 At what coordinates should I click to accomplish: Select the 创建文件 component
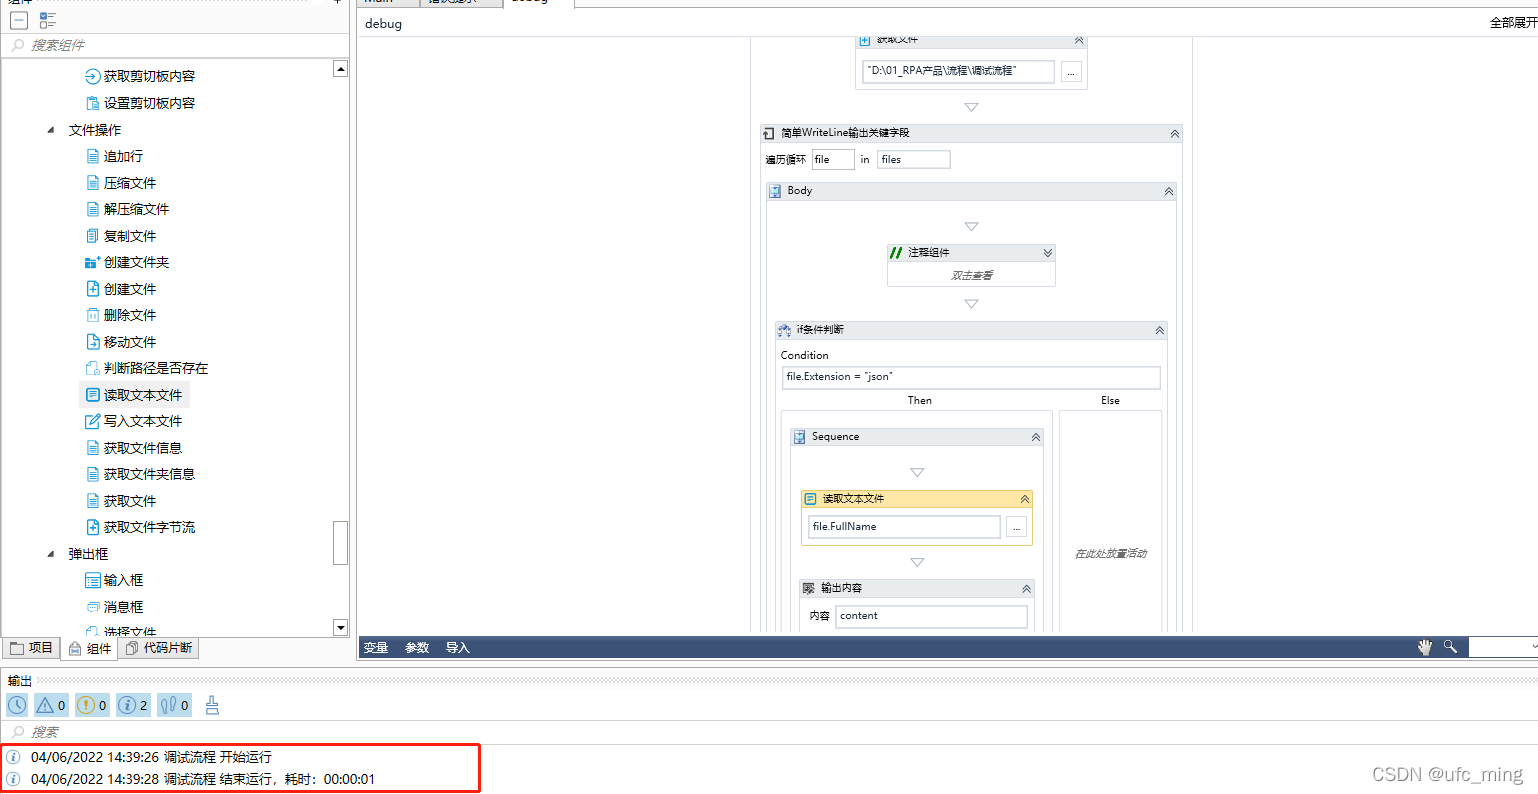tap(121, 289)
